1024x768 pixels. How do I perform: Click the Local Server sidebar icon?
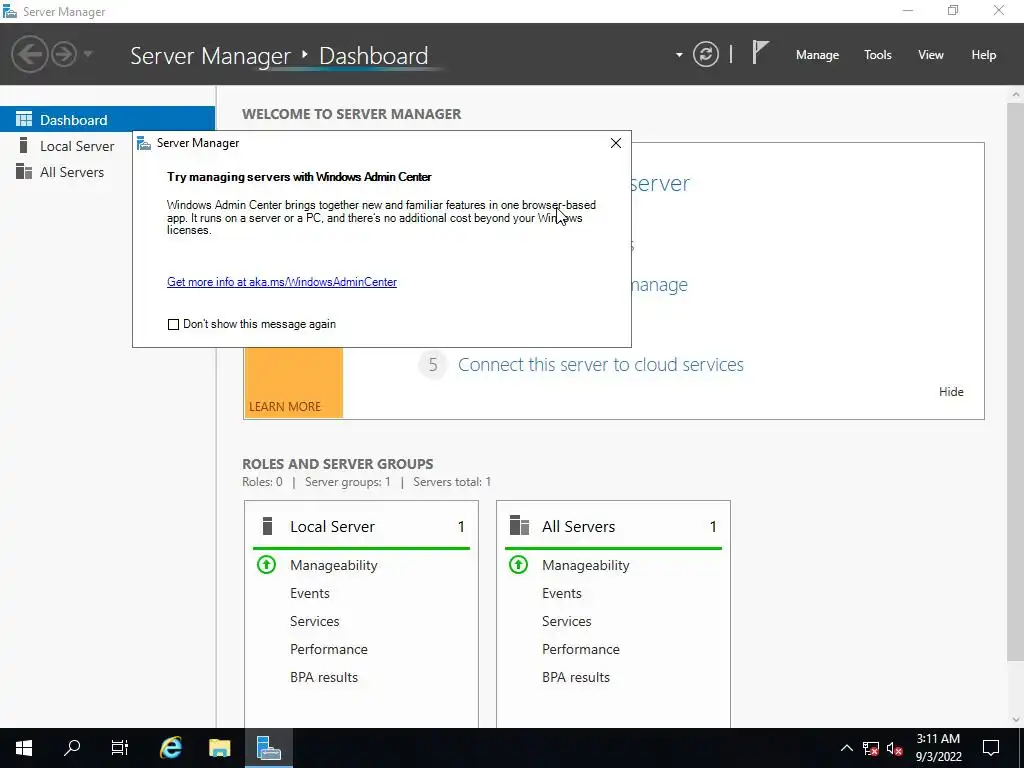(x=24, y=145)
